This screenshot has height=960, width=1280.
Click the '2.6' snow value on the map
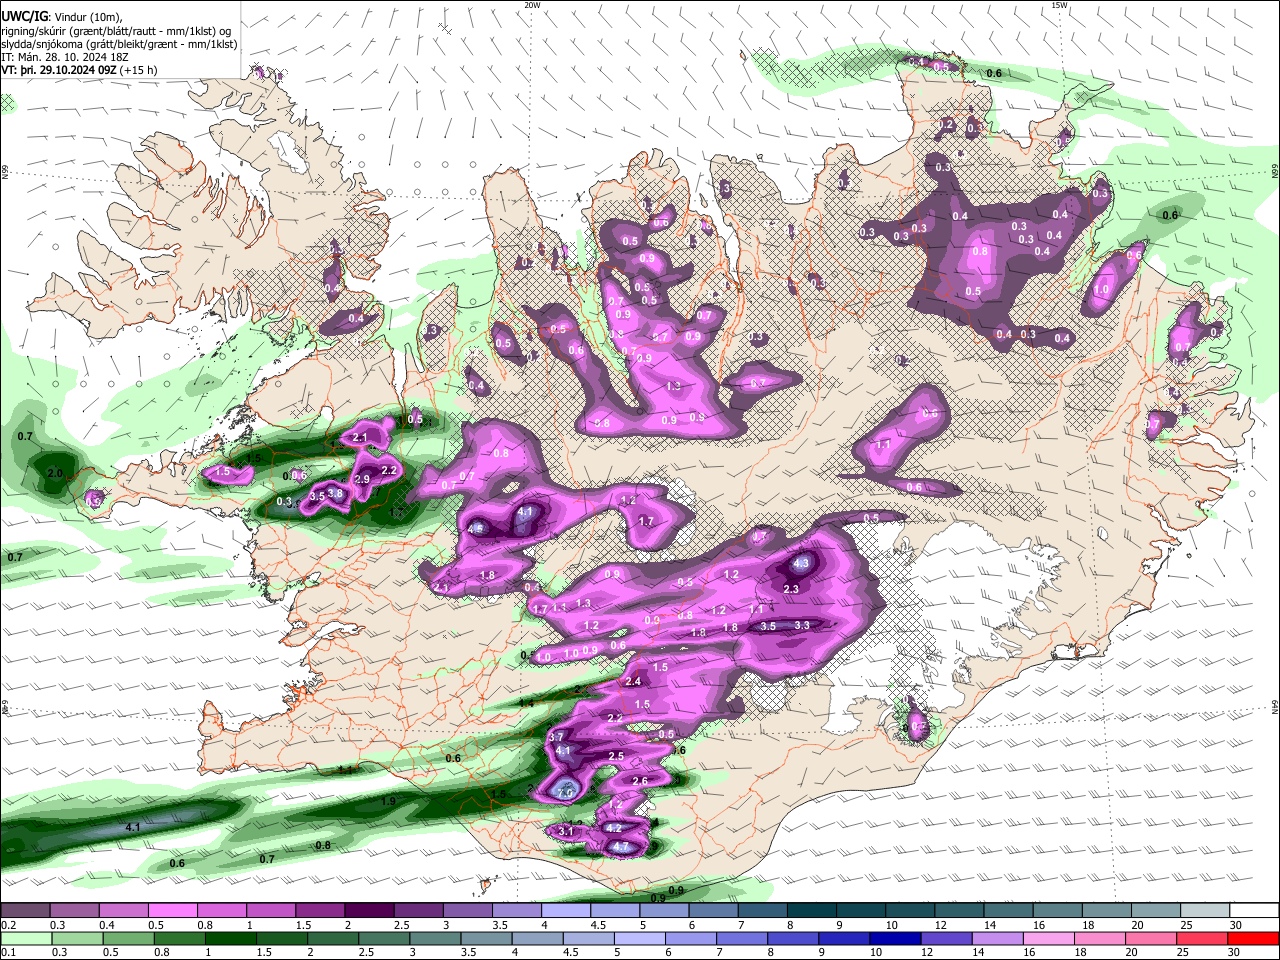641,781
